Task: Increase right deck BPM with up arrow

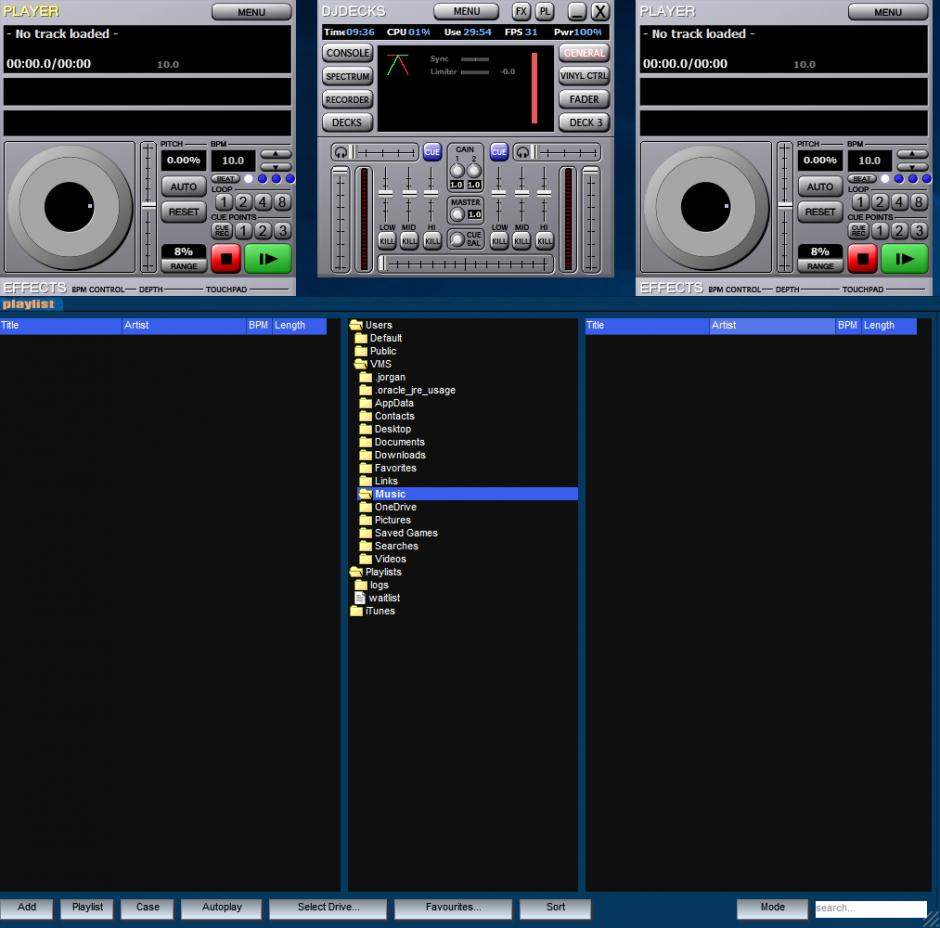Action: click(x=912, y=154)
